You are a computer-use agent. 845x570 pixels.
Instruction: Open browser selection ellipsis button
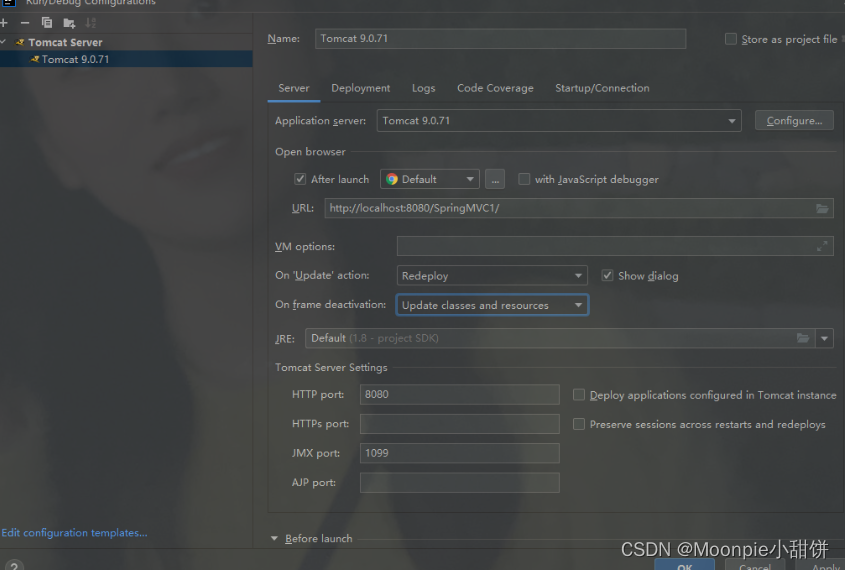coord(495,179)
